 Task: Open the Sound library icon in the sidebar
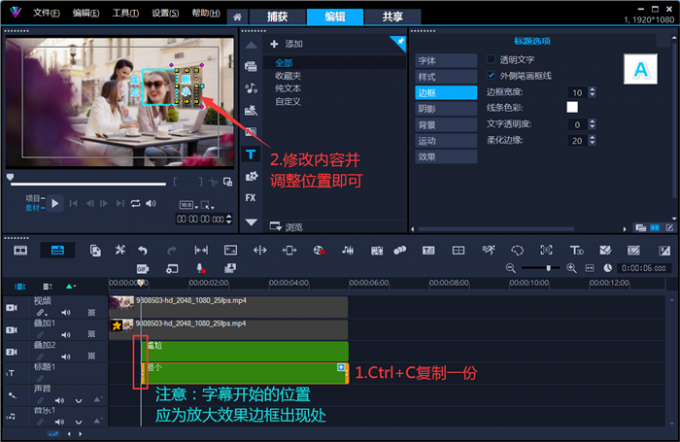251,88
